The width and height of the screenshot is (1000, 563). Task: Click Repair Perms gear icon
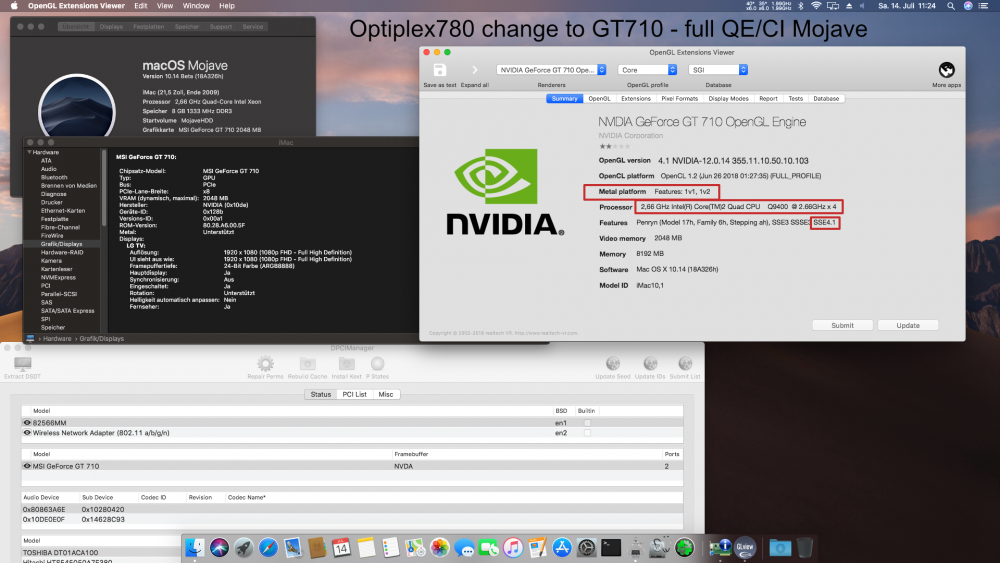click(265, 363)
